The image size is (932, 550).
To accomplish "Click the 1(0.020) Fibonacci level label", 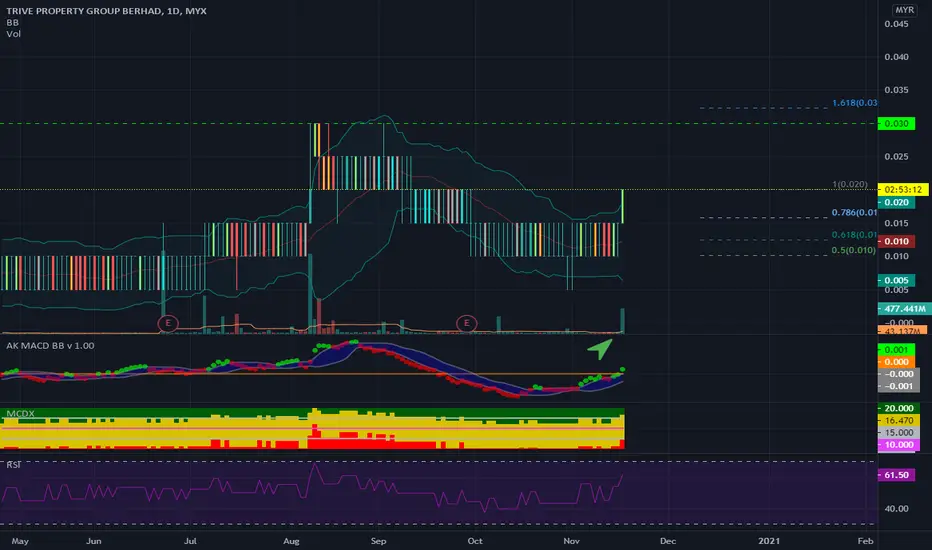I will (849, 184).
